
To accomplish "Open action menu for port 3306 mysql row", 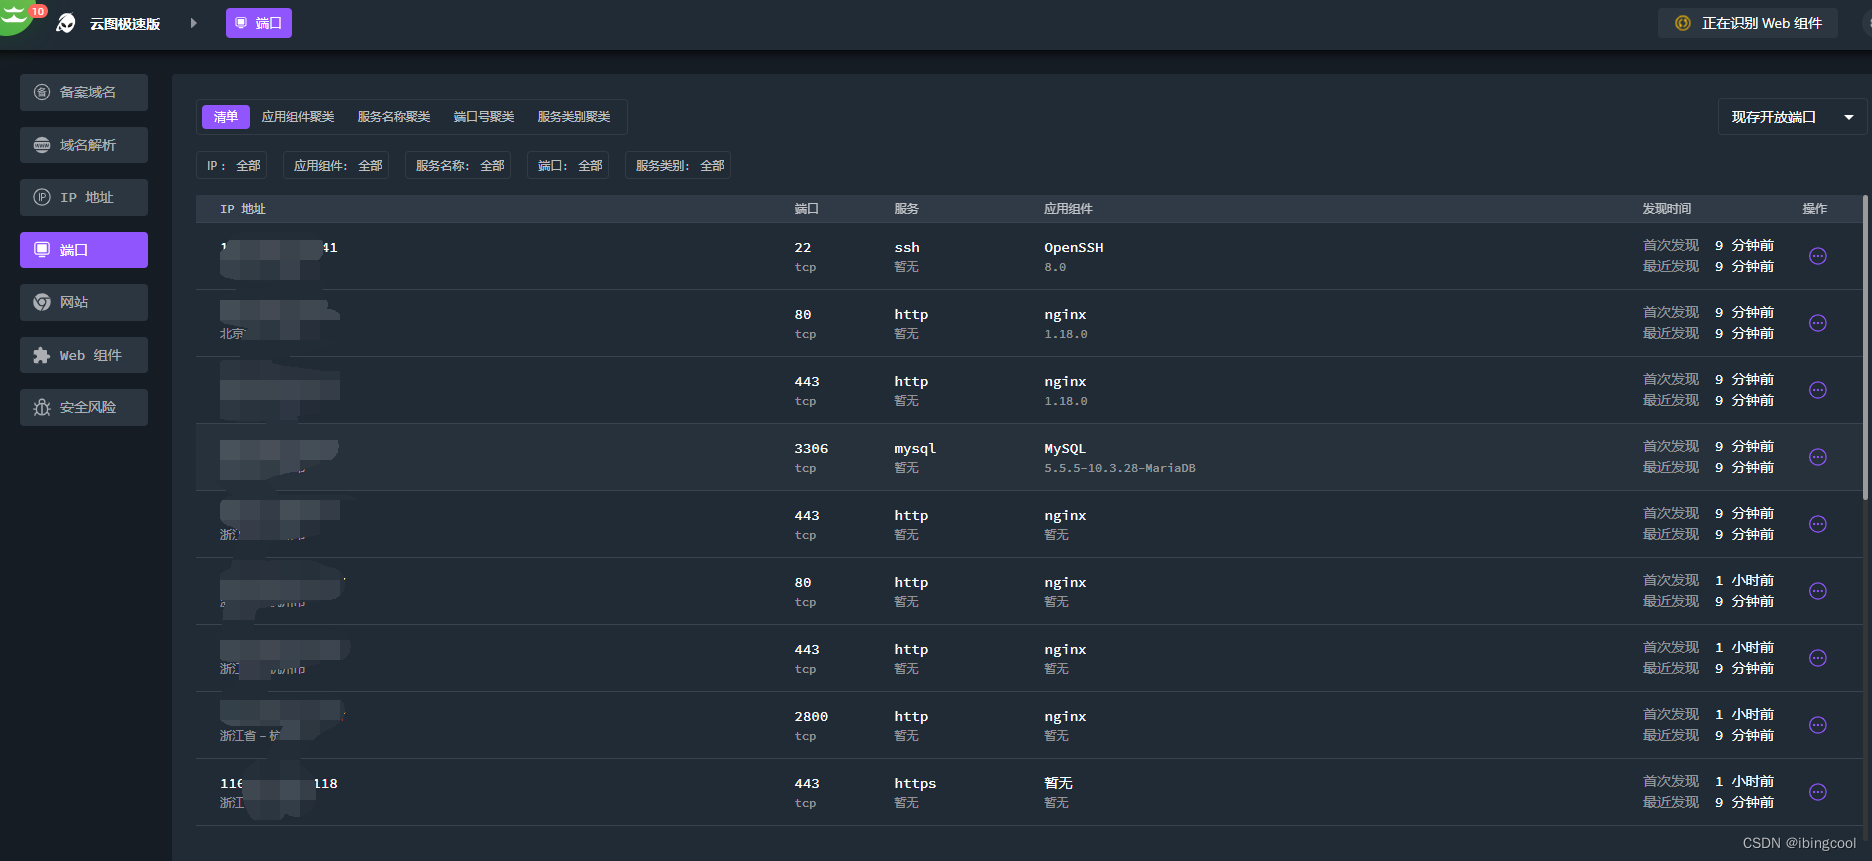I will [1818, 457].
